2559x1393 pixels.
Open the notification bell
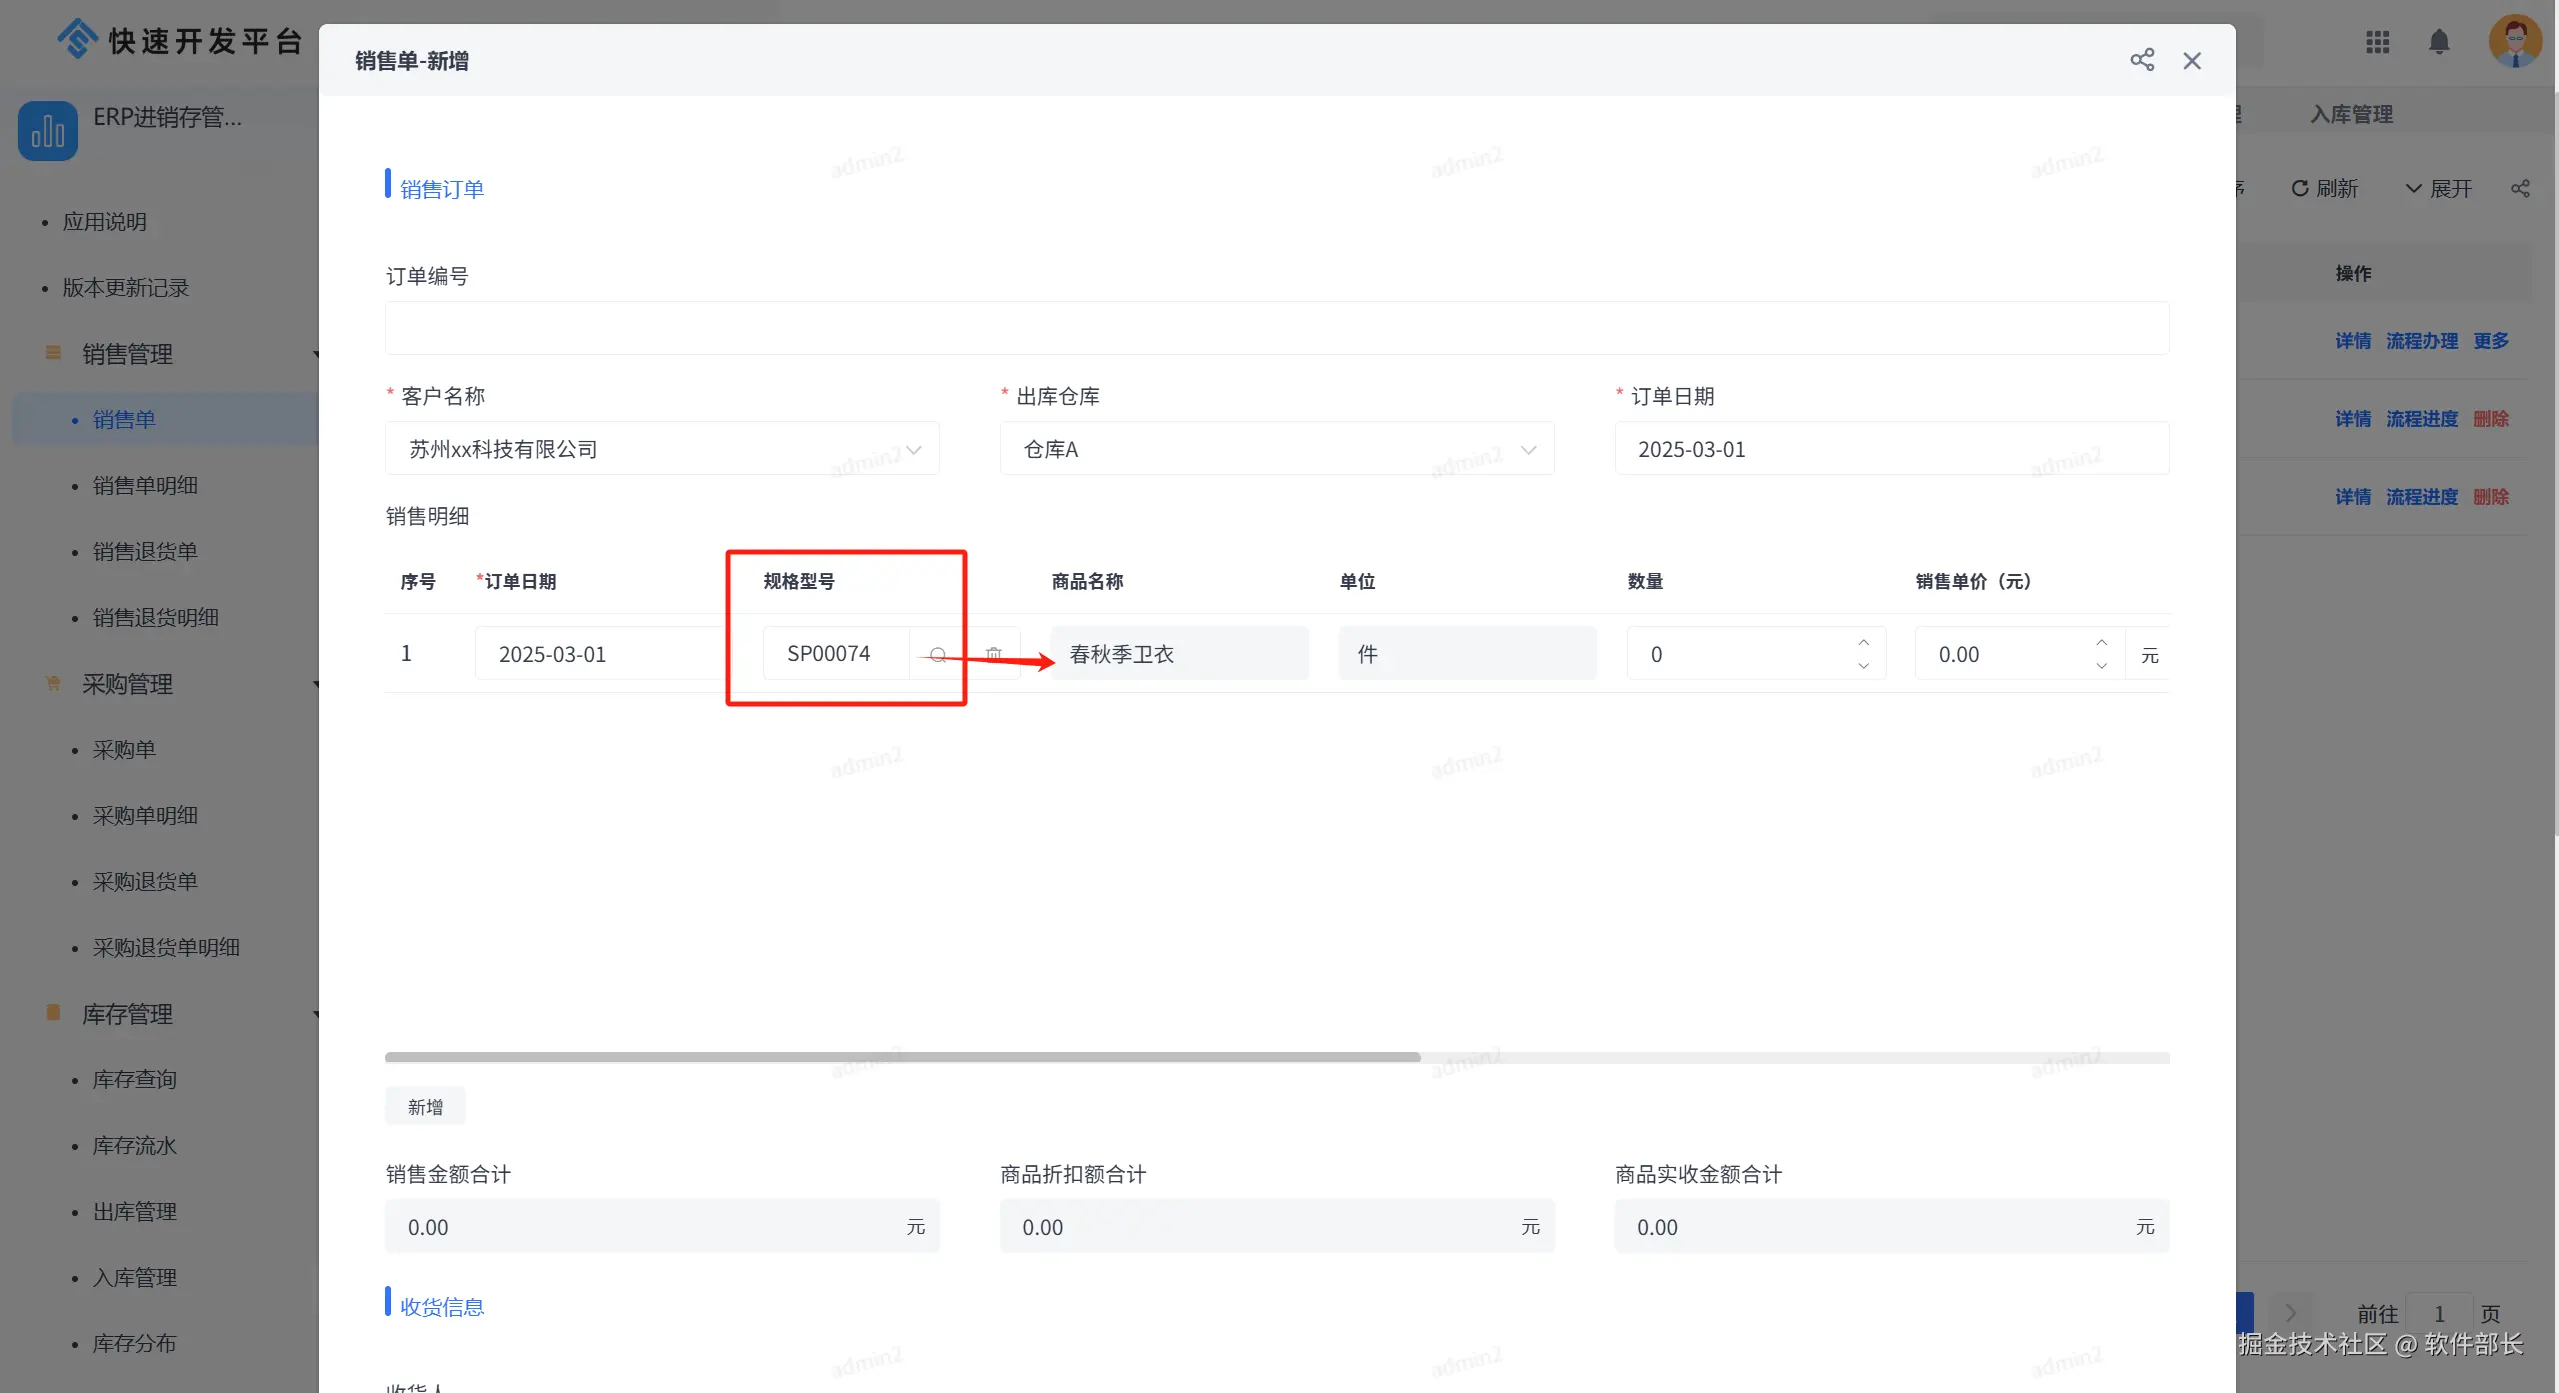(x=2439, y=42)
